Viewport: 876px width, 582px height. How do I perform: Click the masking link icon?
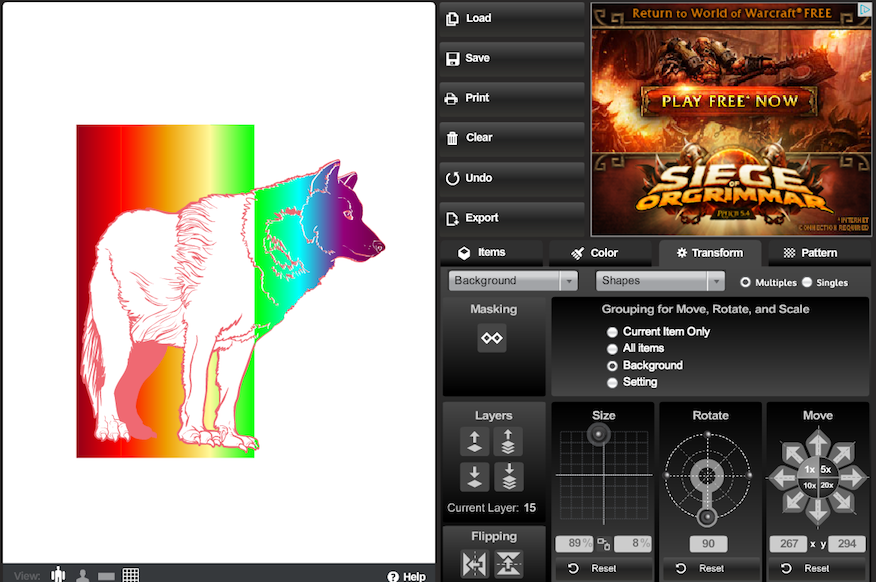492,338
